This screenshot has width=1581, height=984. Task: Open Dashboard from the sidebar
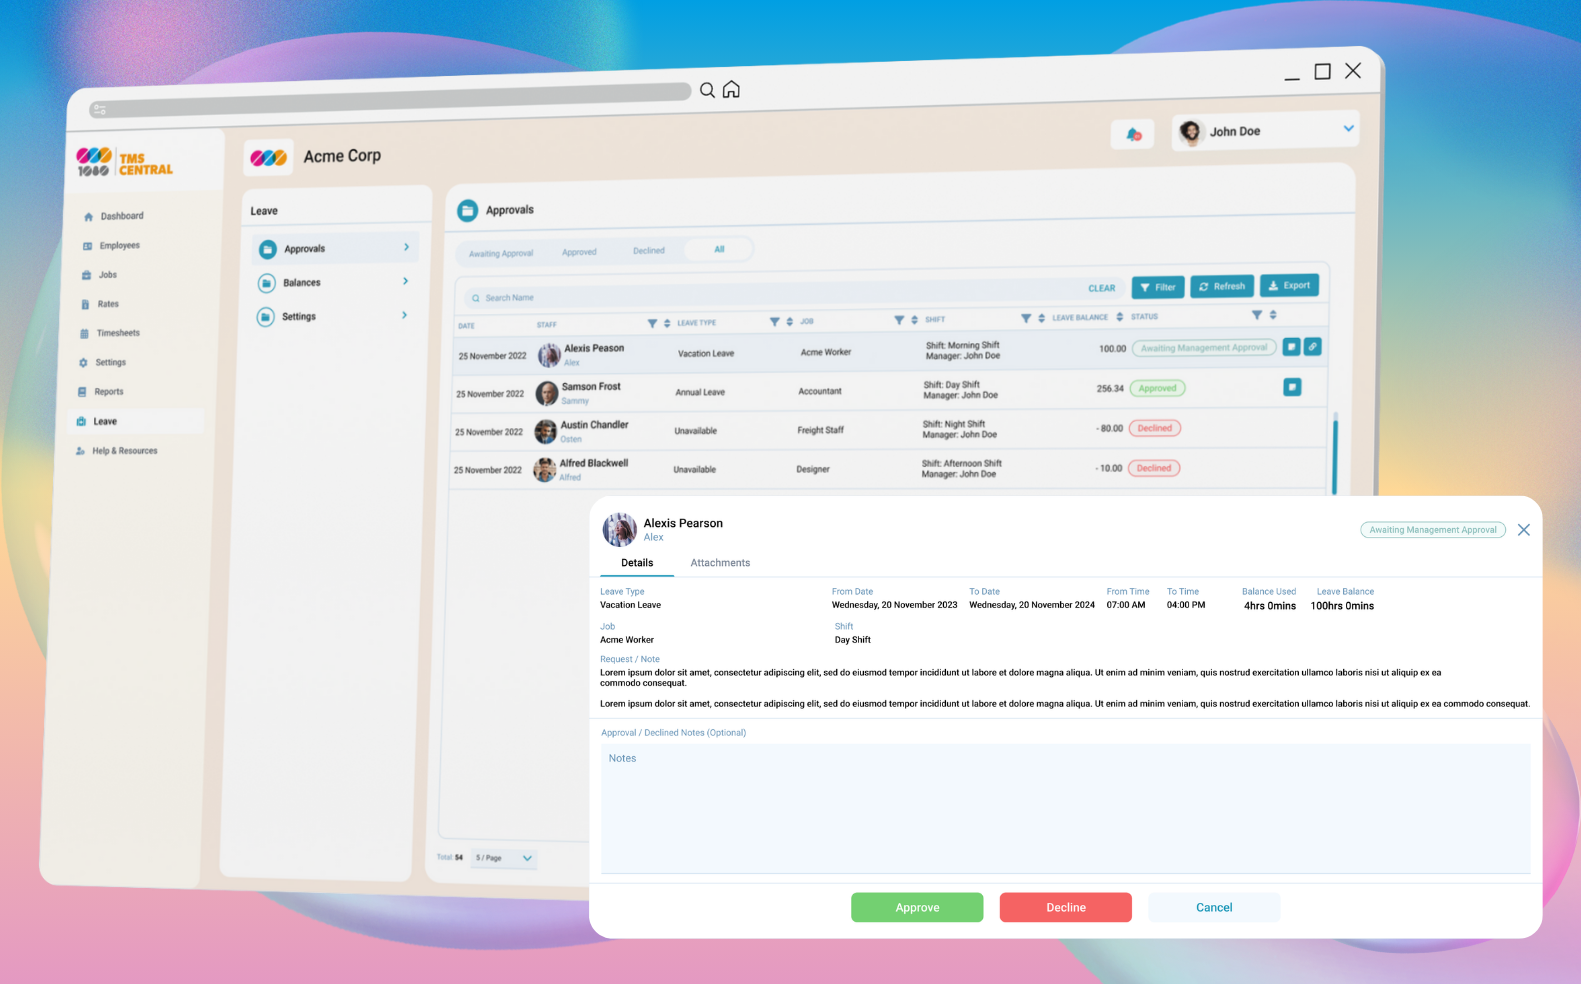point(121,216)
